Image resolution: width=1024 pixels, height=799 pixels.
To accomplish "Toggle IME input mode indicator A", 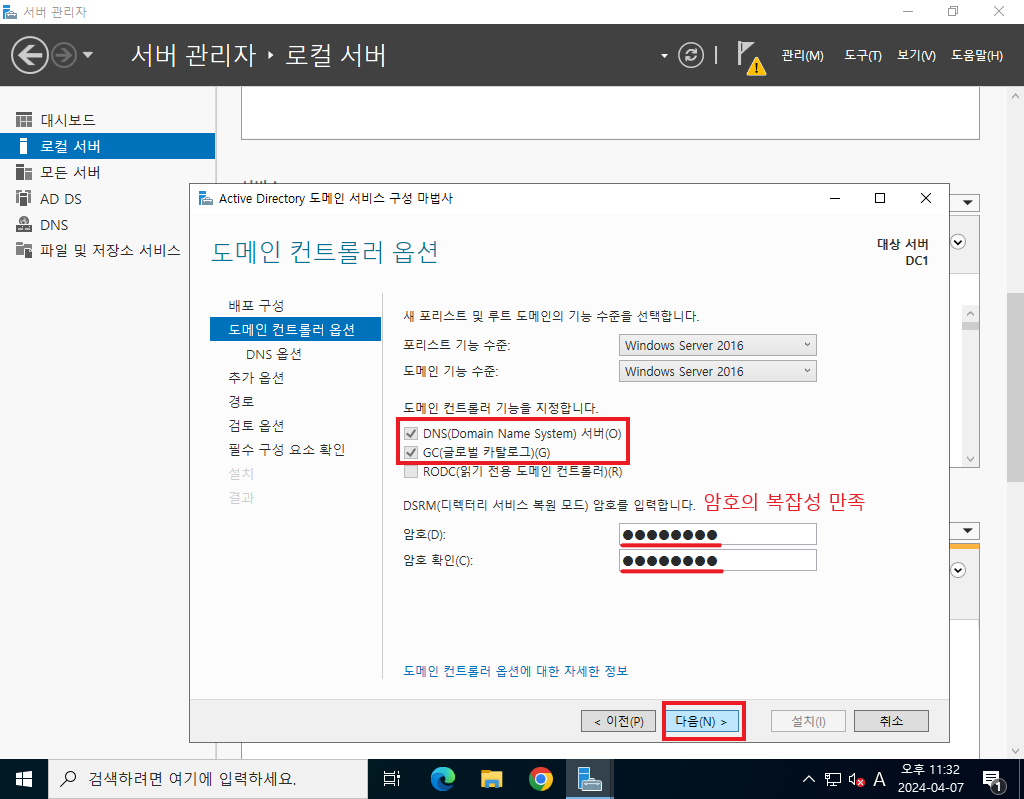I will point(879,779).
